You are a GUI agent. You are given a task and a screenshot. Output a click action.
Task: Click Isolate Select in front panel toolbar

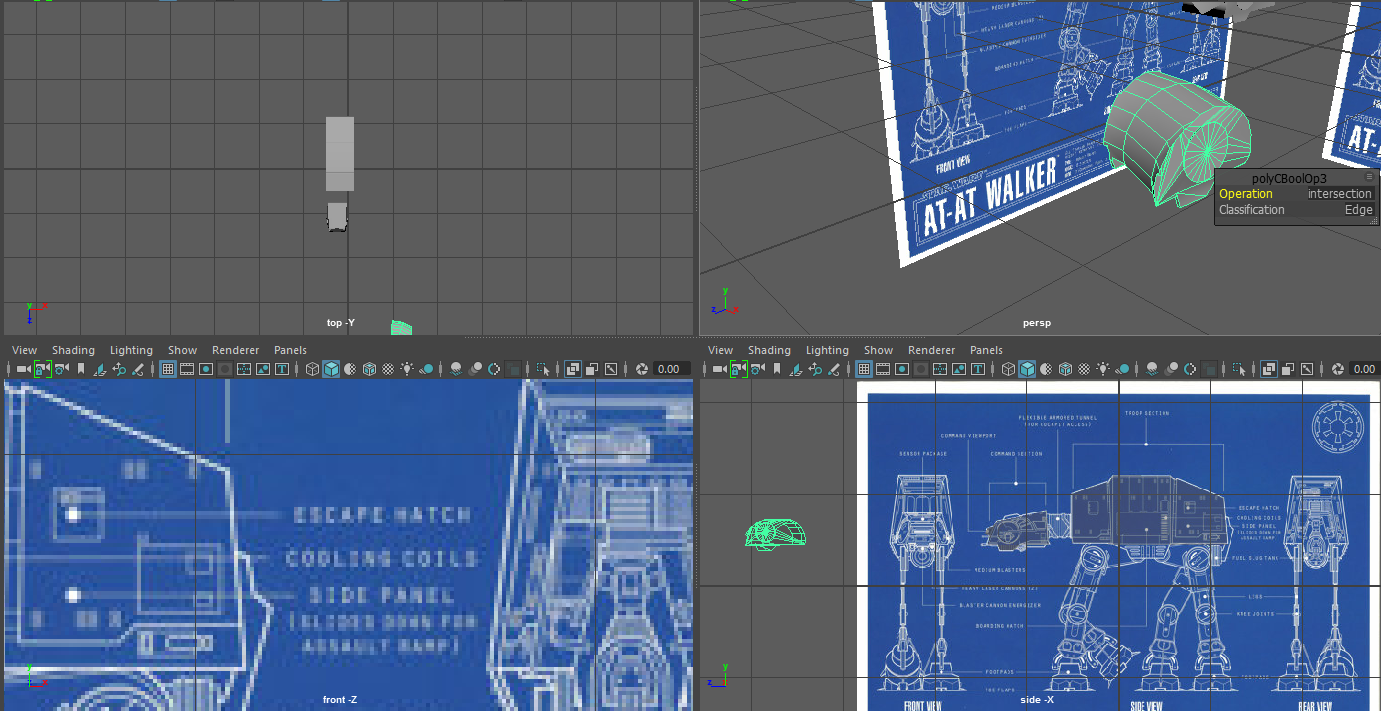pyautogui.click(x=543, y=369)
